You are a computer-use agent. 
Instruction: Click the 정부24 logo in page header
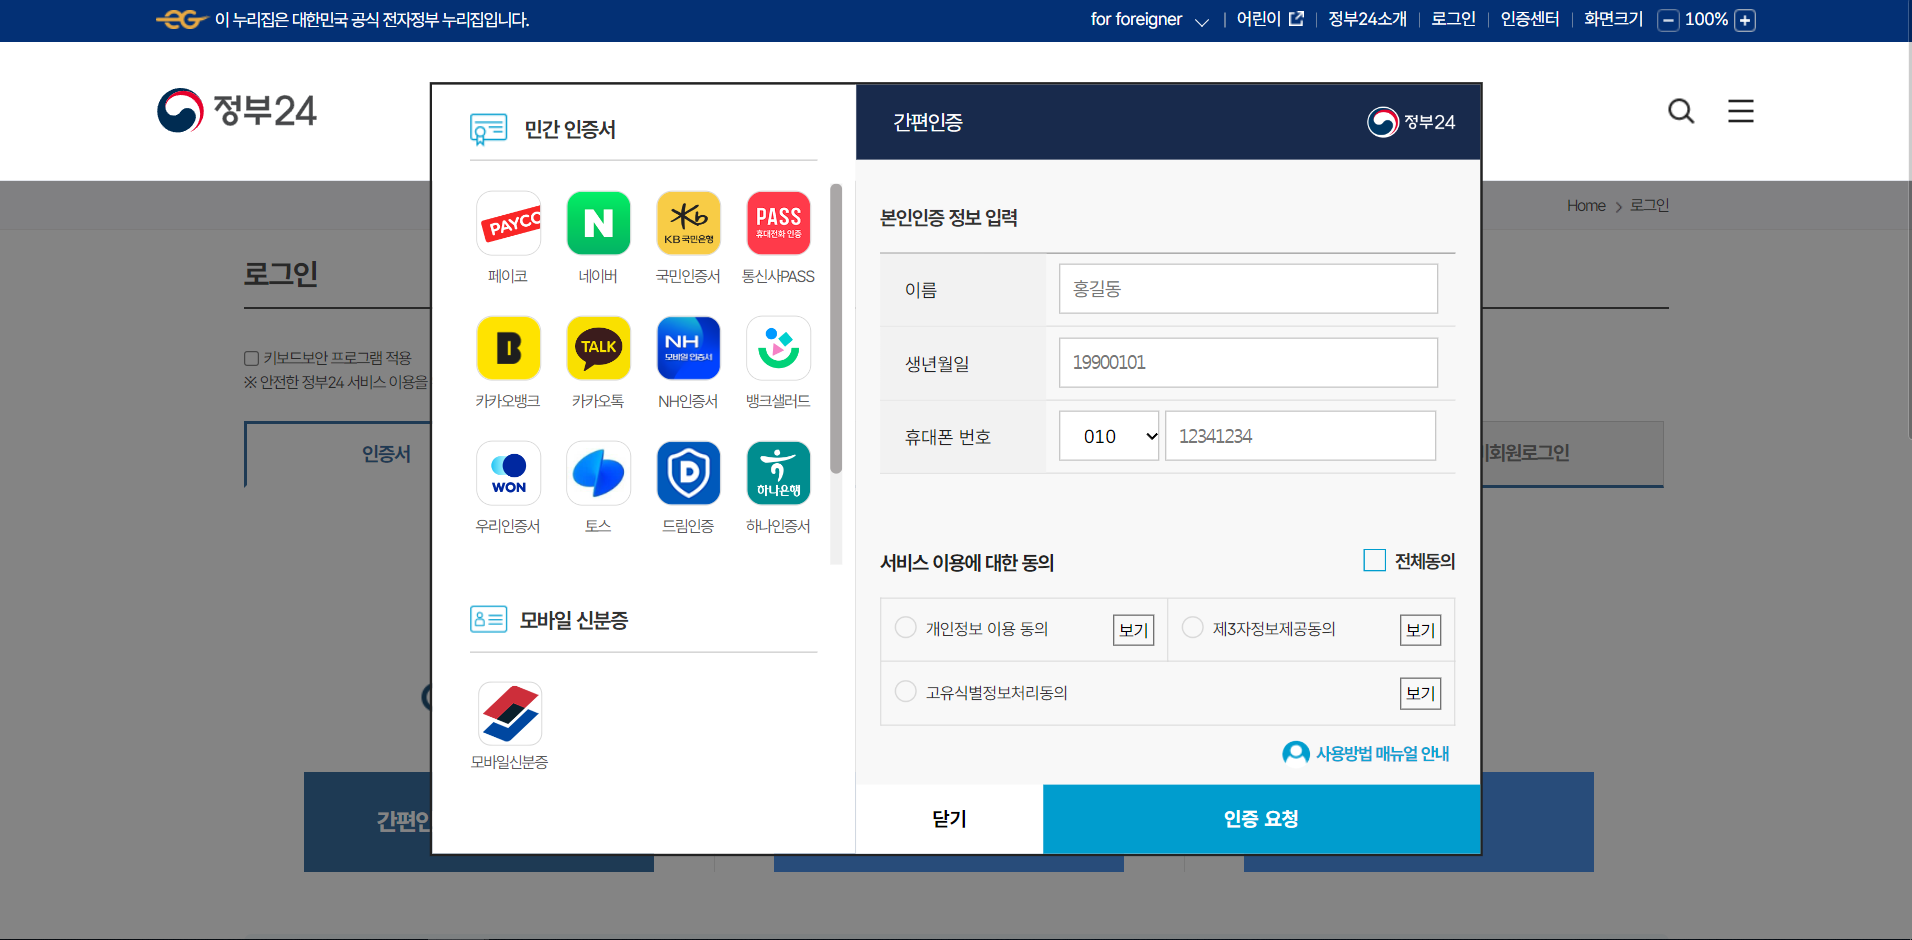click(x=237, y=110)
